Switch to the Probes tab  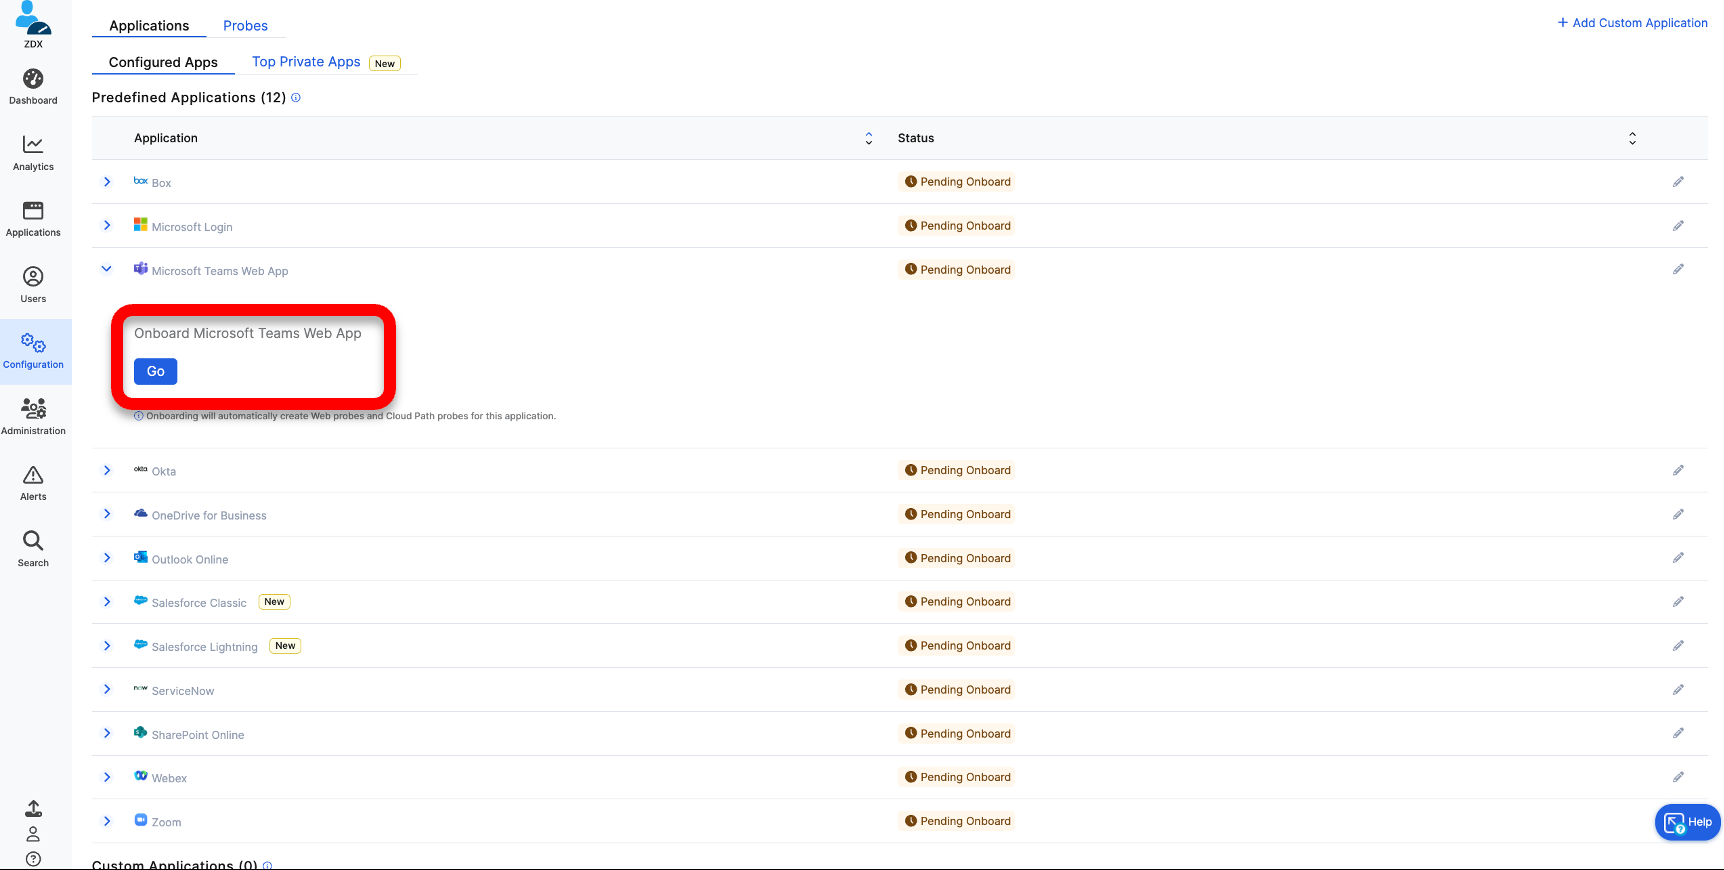[x=245, y=26]
